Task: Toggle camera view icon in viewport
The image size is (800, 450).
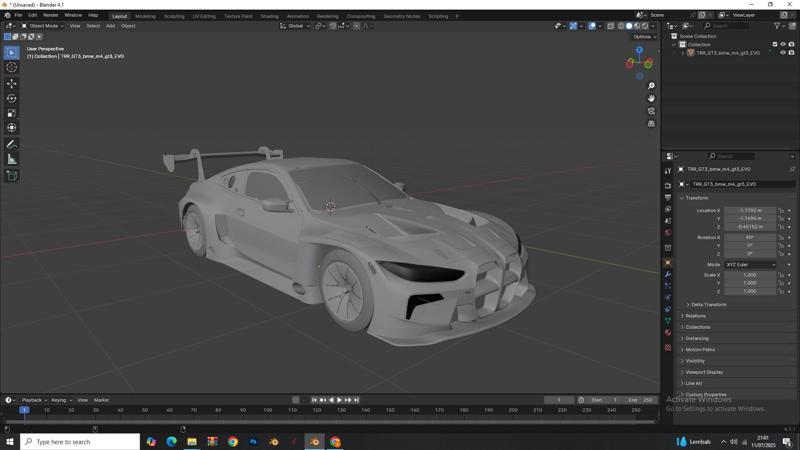Action: click(651, 111)
